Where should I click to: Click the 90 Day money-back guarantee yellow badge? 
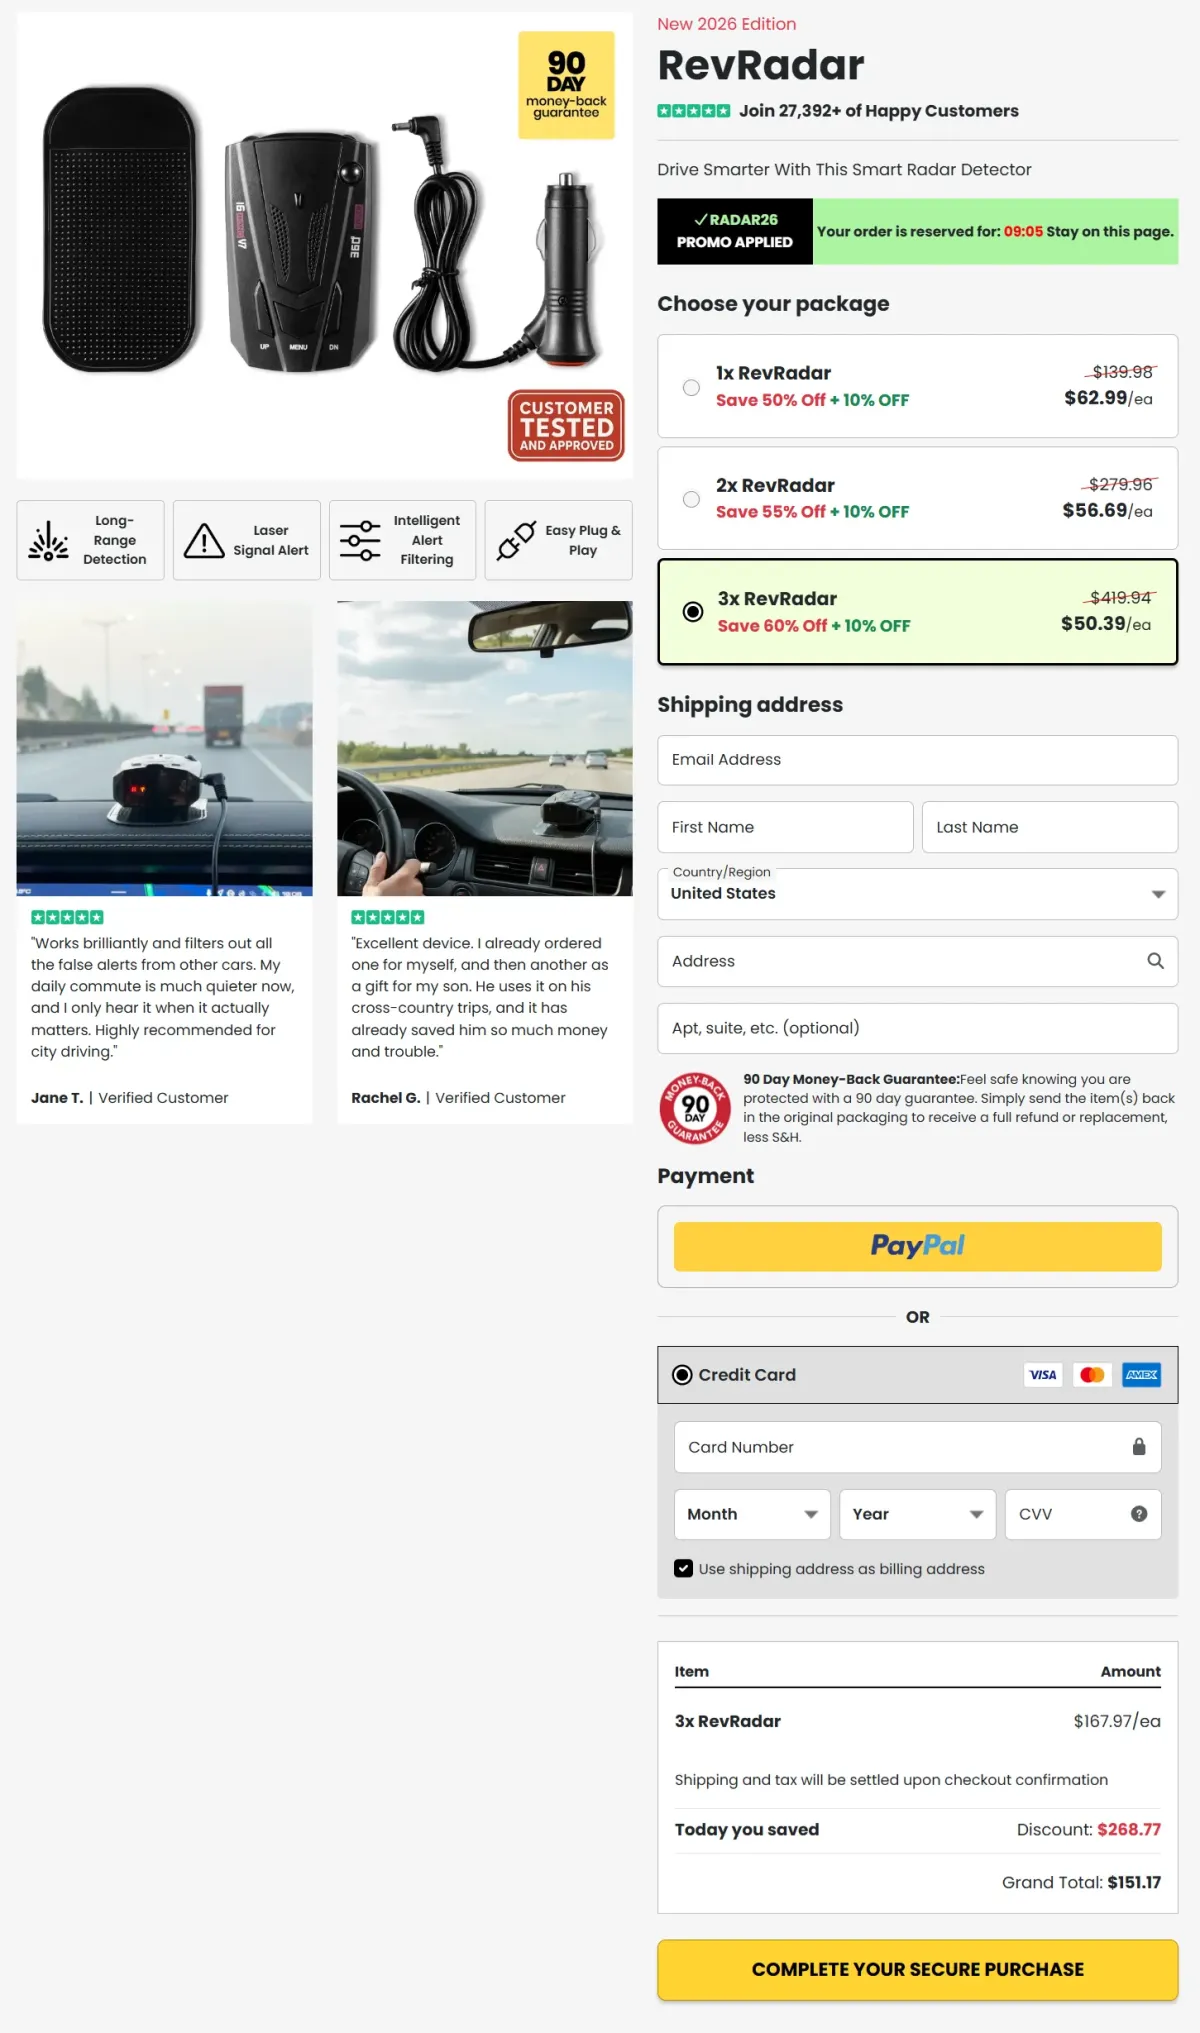566,85
